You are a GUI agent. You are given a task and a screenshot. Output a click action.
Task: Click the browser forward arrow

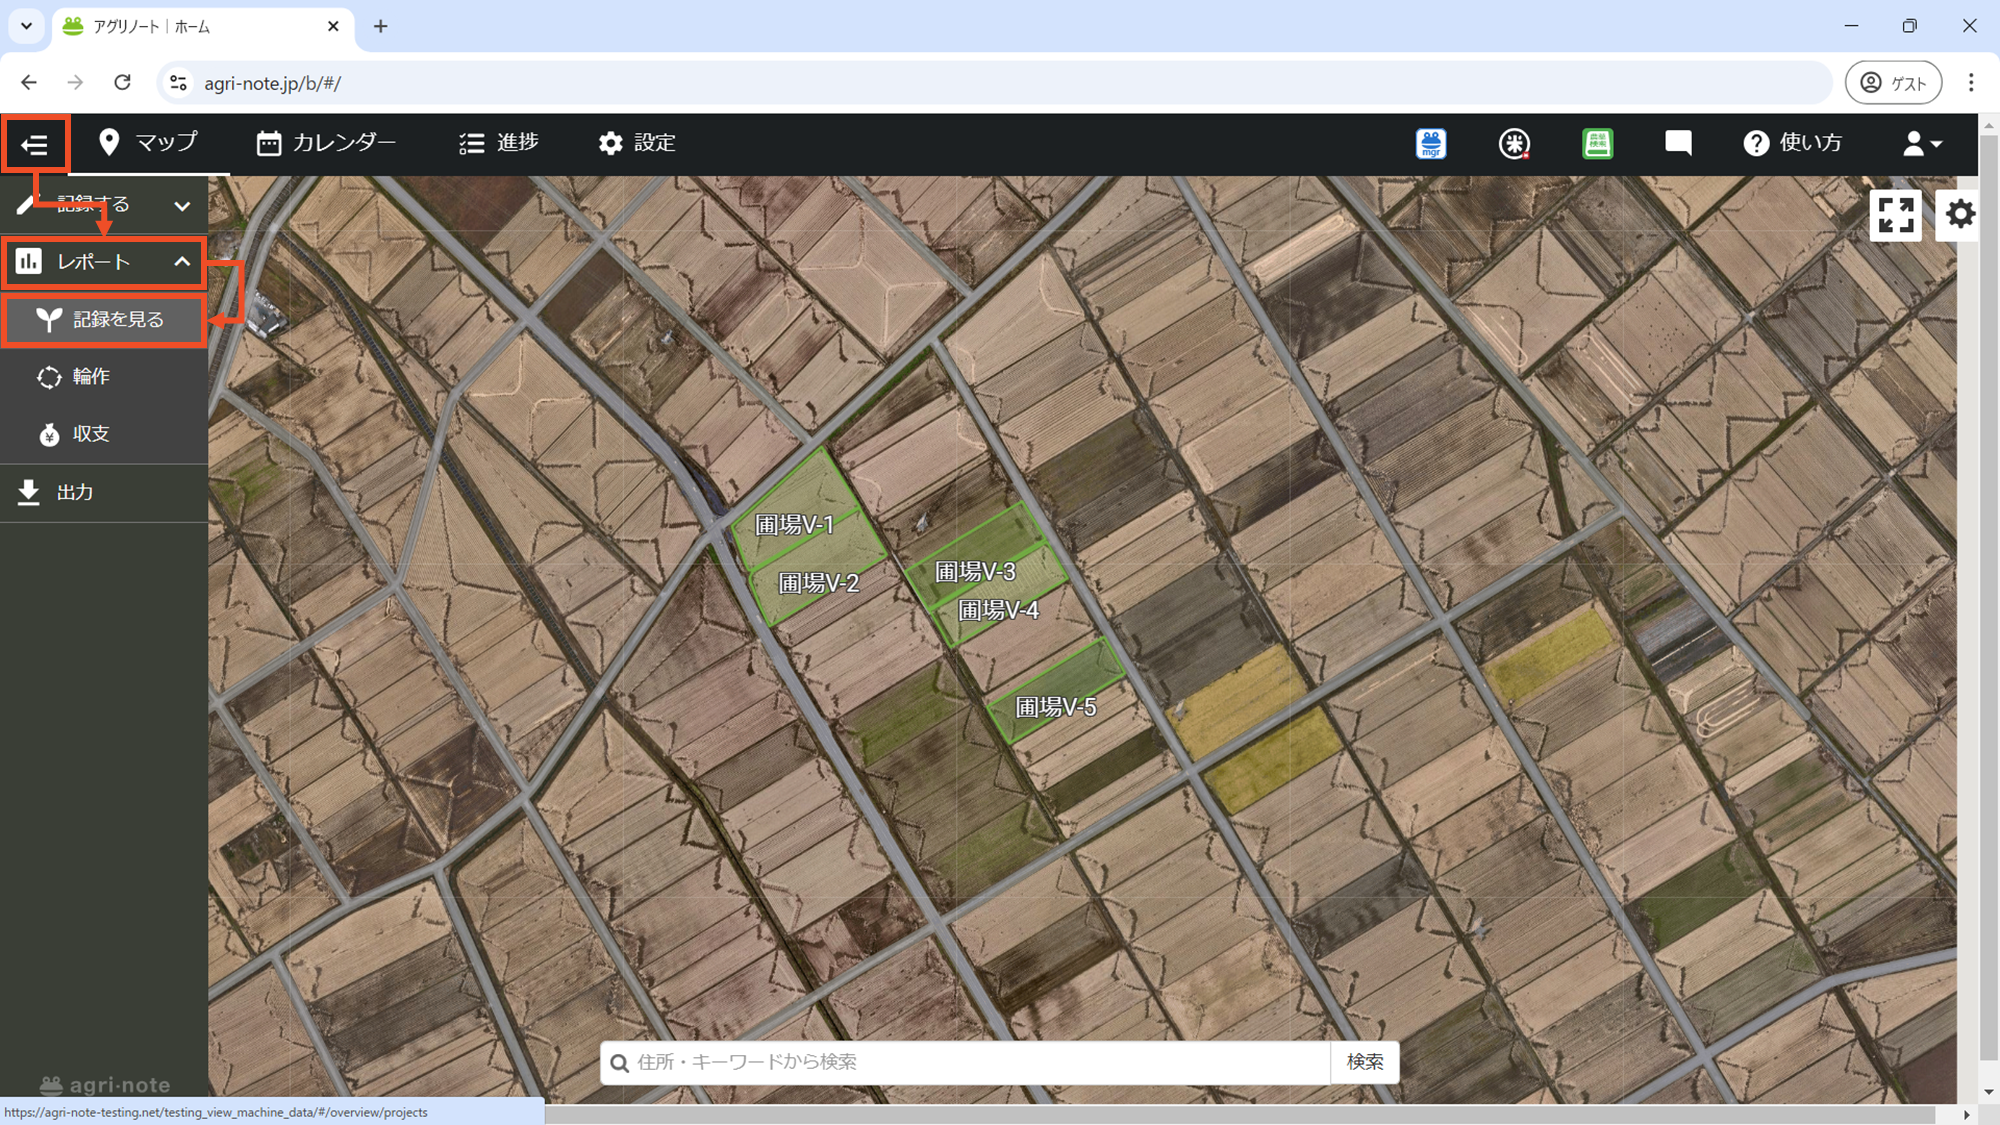click(x=75, y=83)
